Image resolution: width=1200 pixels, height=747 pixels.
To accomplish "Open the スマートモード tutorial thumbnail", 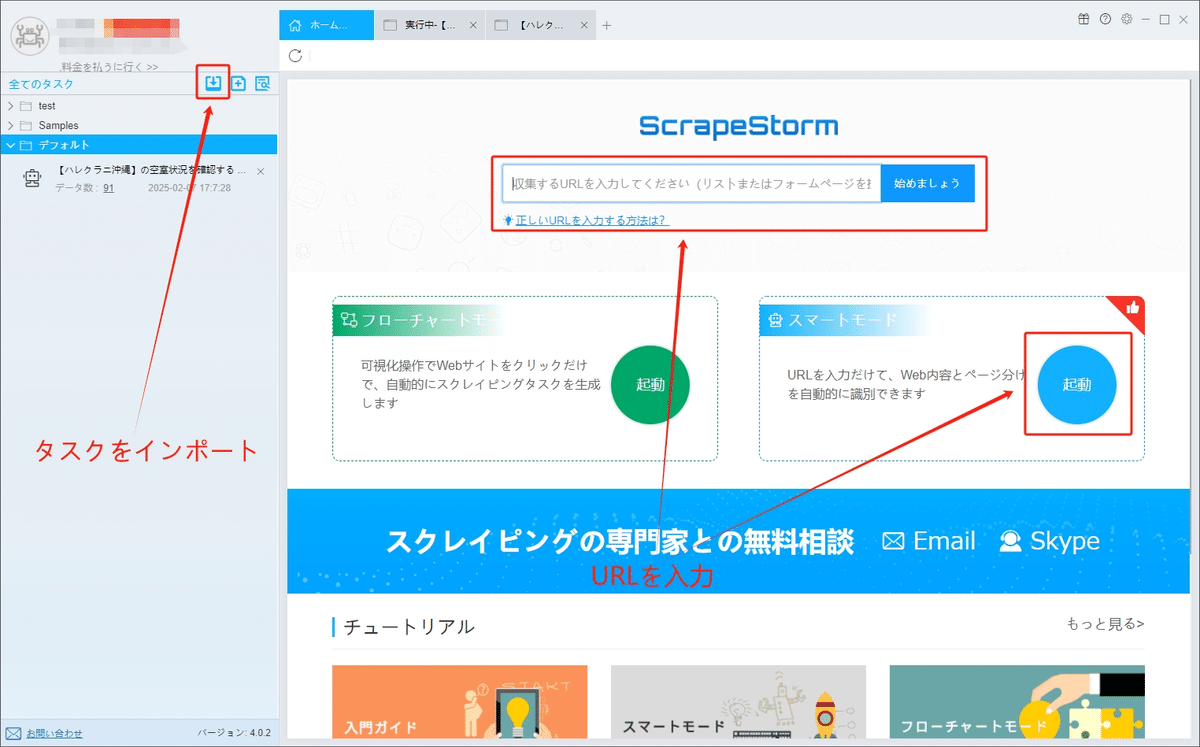I will point(738,702).
